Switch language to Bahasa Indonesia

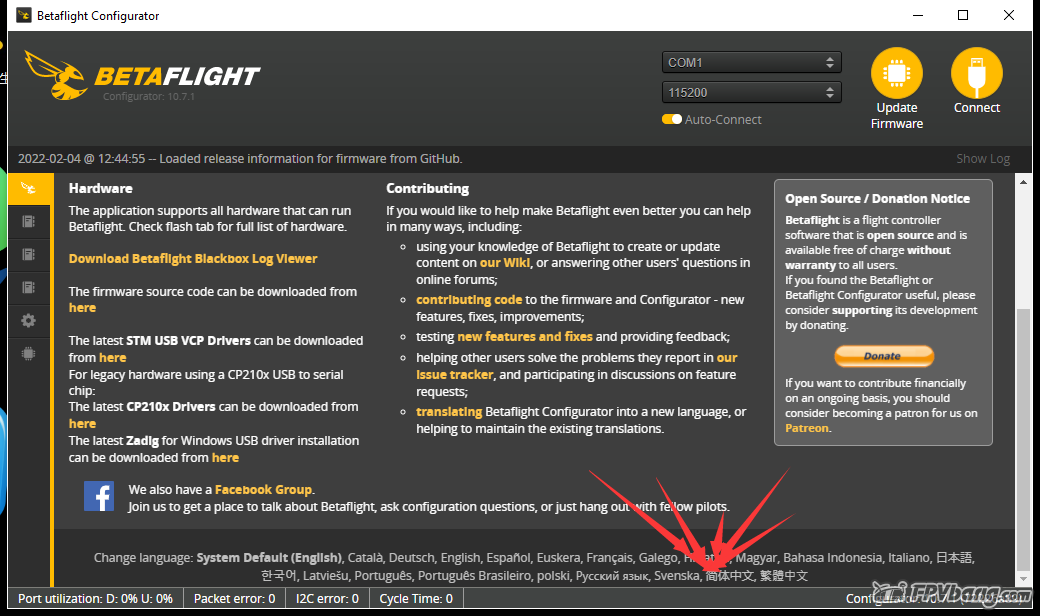click(x=832, y=558)
